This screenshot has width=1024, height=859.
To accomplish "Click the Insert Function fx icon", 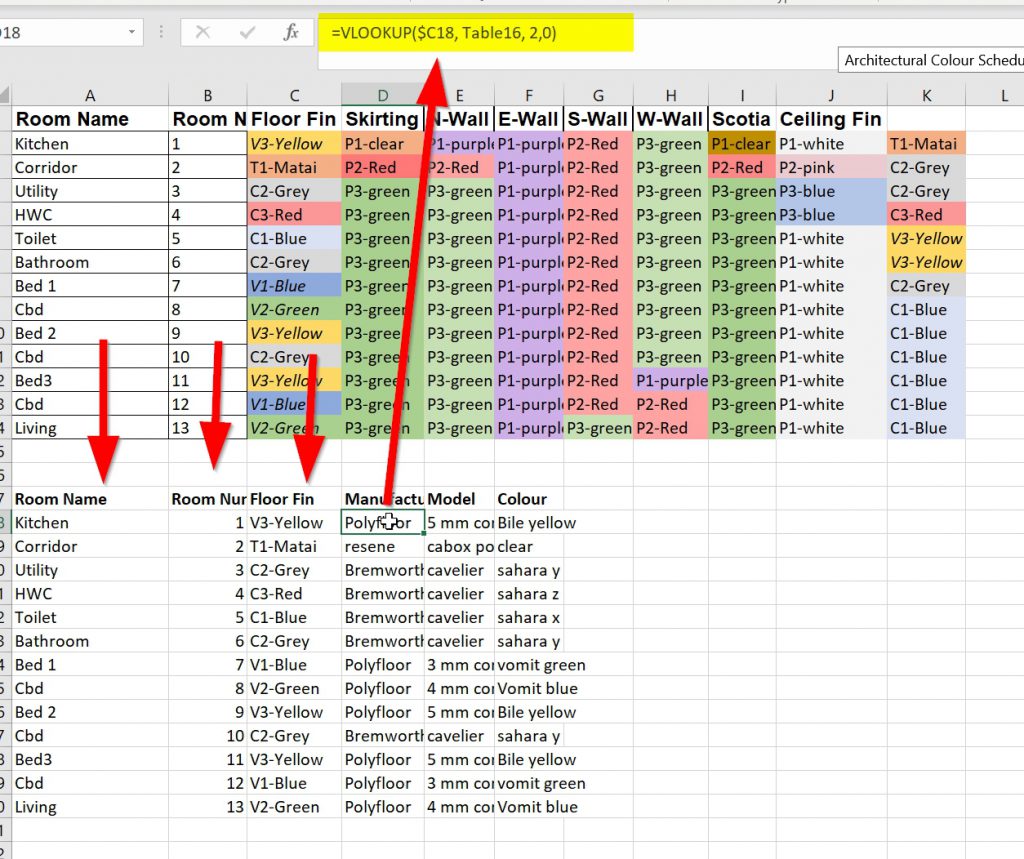I will coord(291,33).
